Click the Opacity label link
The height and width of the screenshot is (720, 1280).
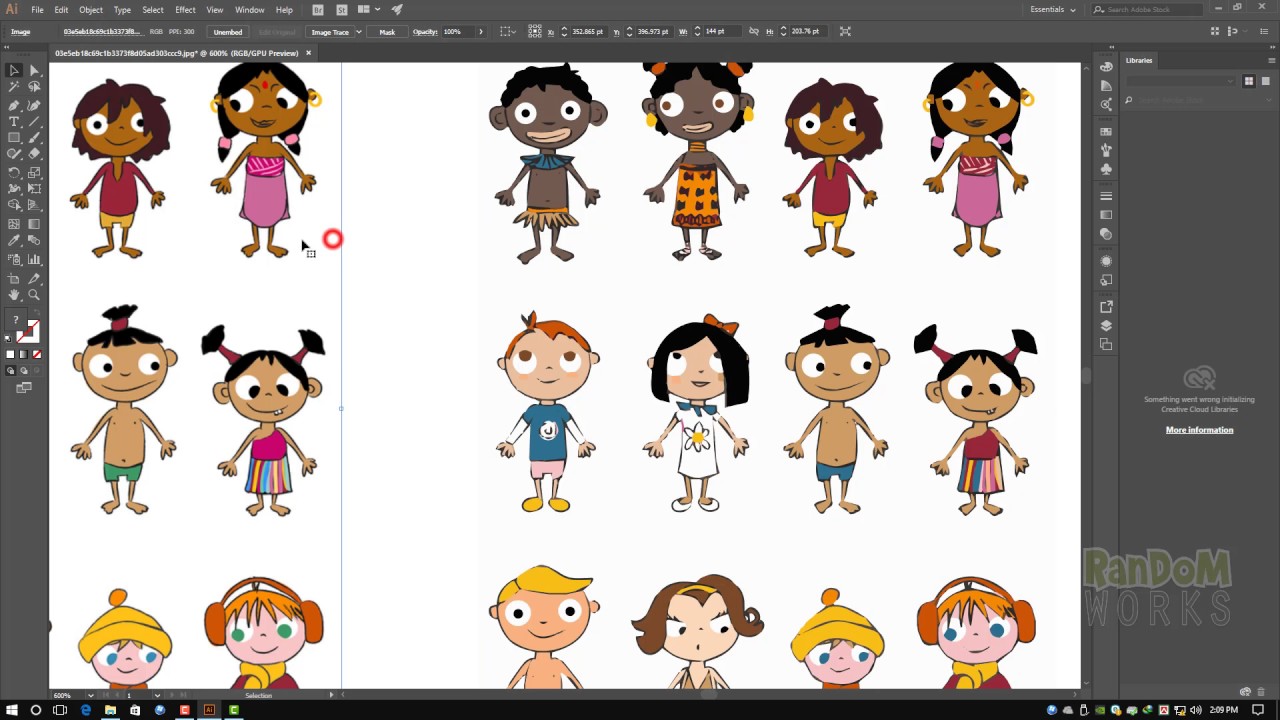[x=425, y=32]
